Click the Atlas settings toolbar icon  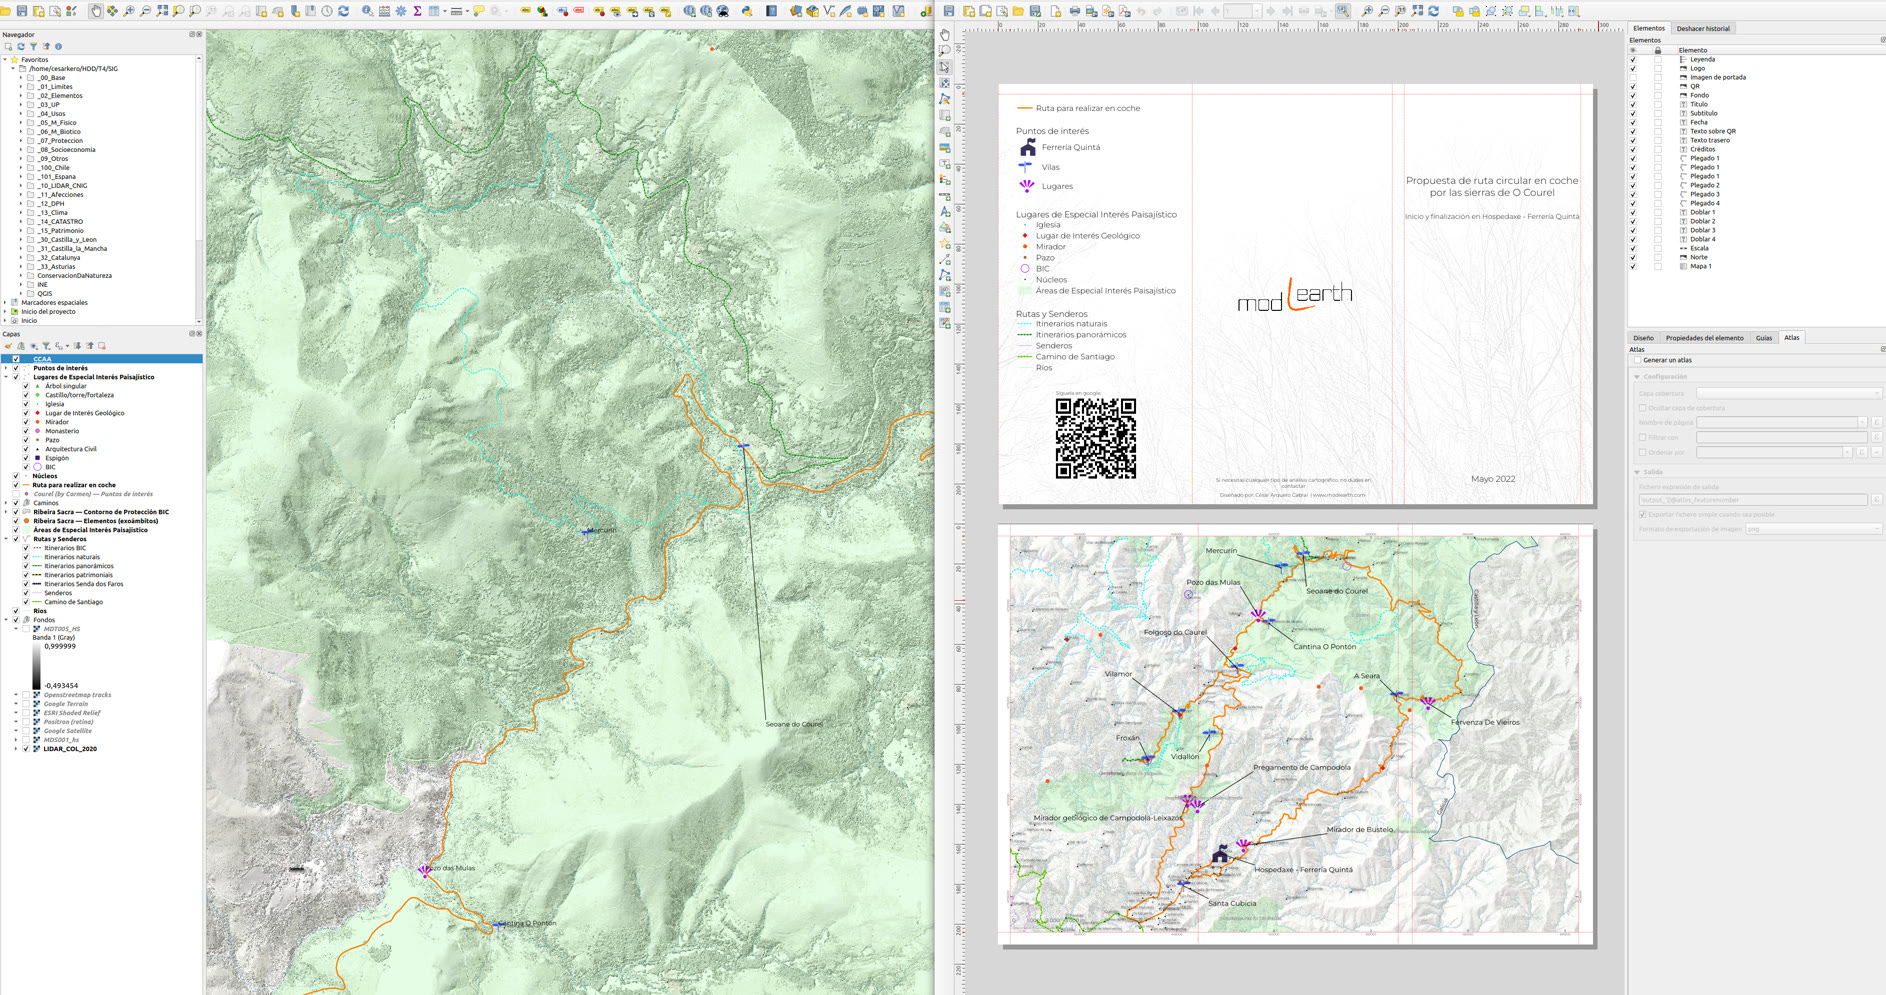(x=1343, y=11)
